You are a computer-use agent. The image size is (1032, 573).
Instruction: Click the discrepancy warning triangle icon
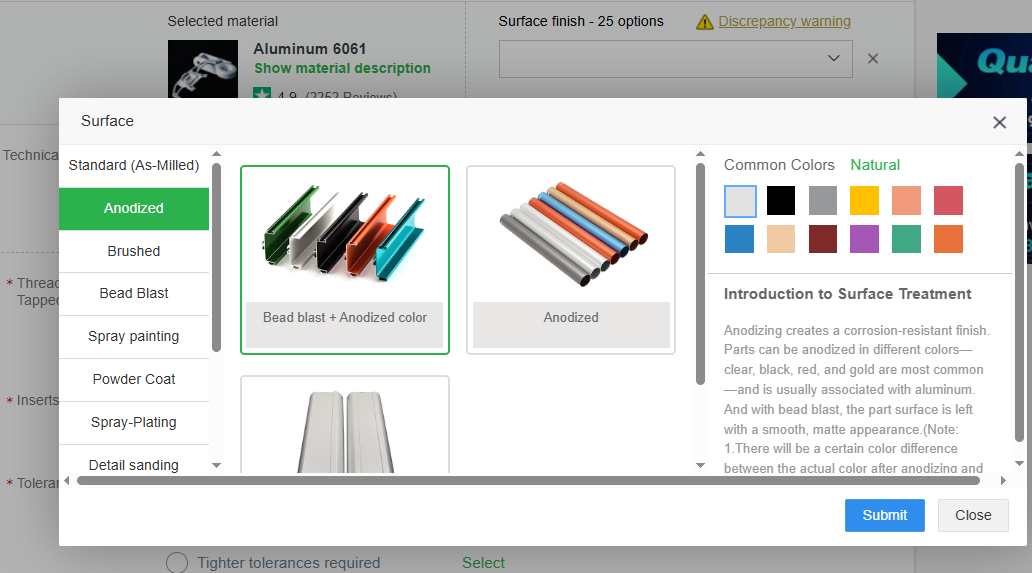pos(705,21)
